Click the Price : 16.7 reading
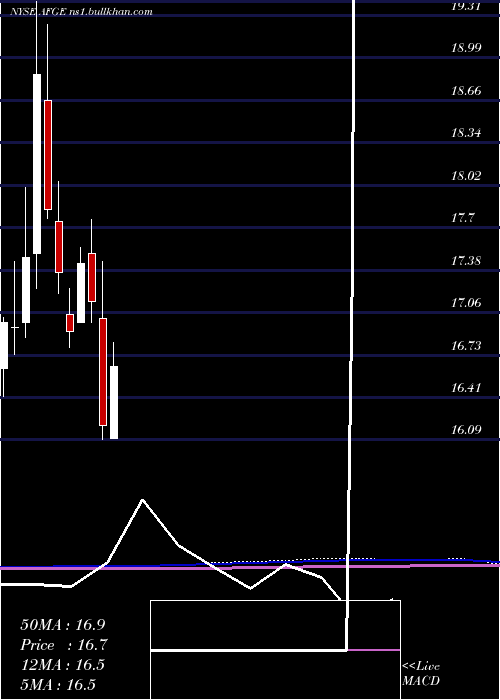 tap(64, 645)
